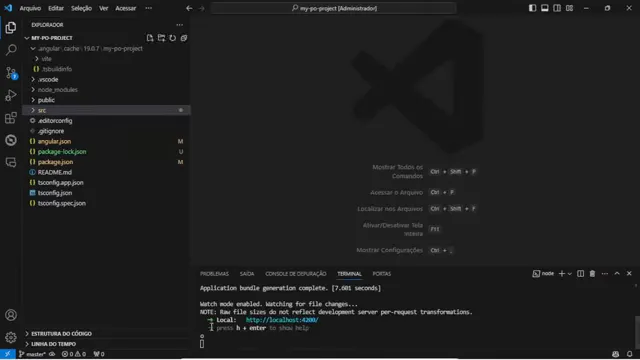Switch to TERMINAL panel tab
This screenshot has width=640, height=360.
(349, 273)
